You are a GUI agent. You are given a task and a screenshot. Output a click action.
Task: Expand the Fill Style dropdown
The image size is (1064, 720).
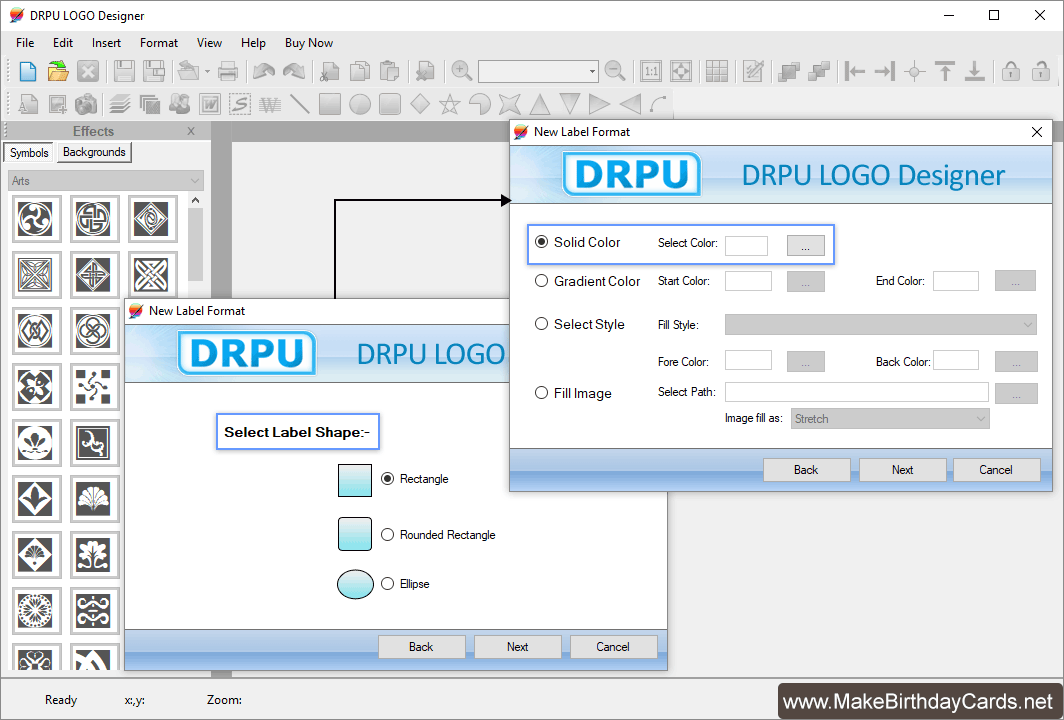coord(881,324)
